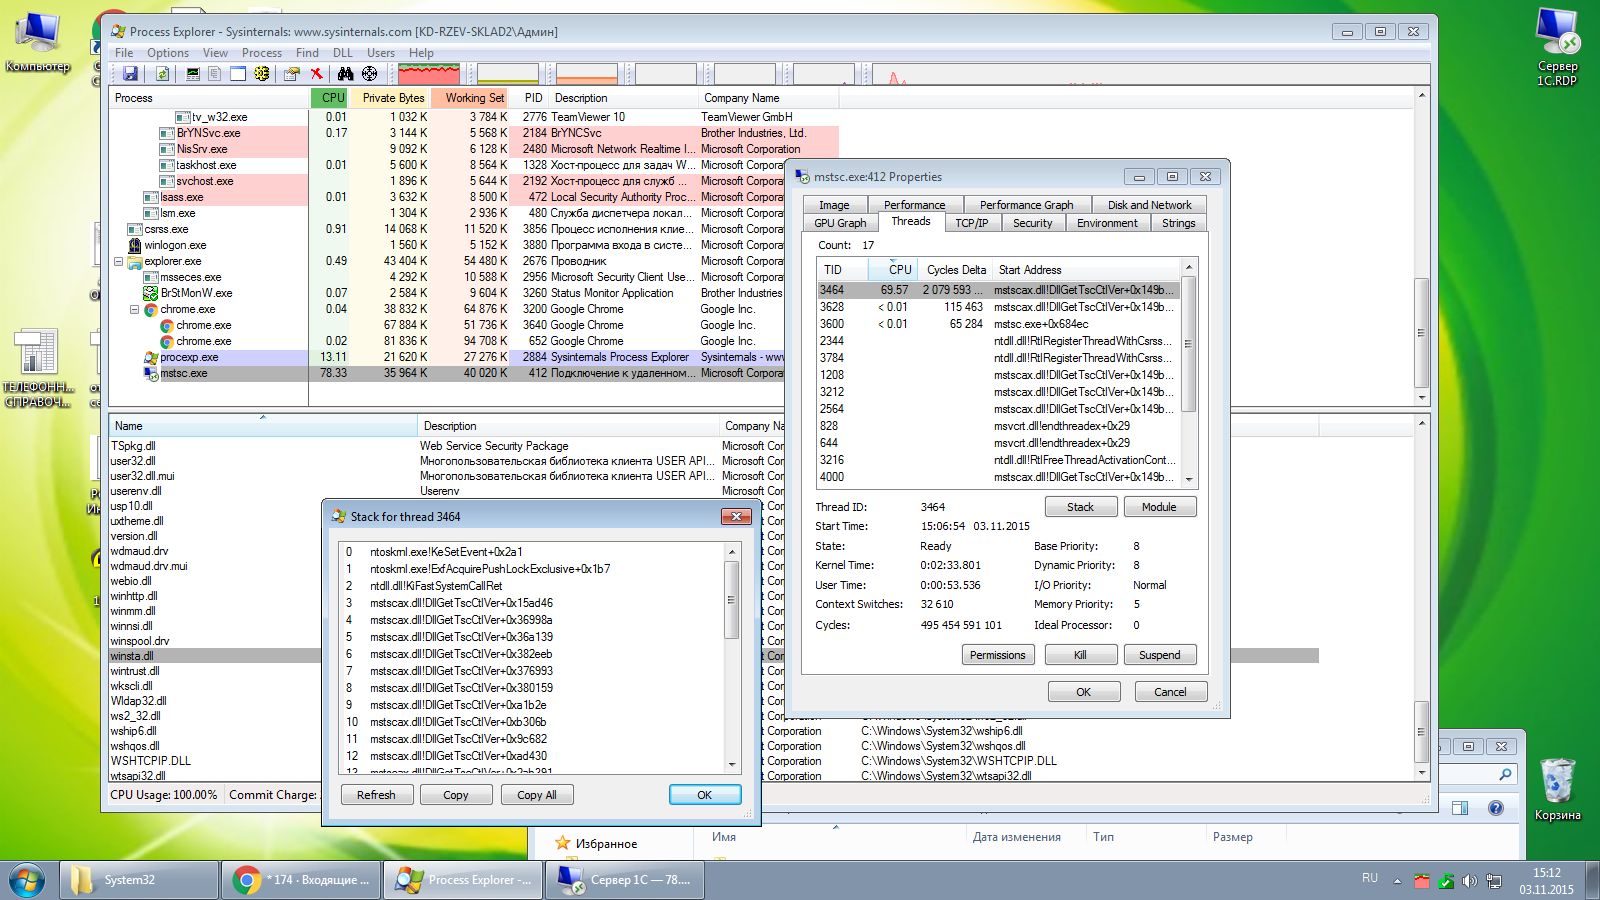This screenshot has height=900, width=1600.
Task: Switch to the TCP/IP tab
Action: point(971,223)
